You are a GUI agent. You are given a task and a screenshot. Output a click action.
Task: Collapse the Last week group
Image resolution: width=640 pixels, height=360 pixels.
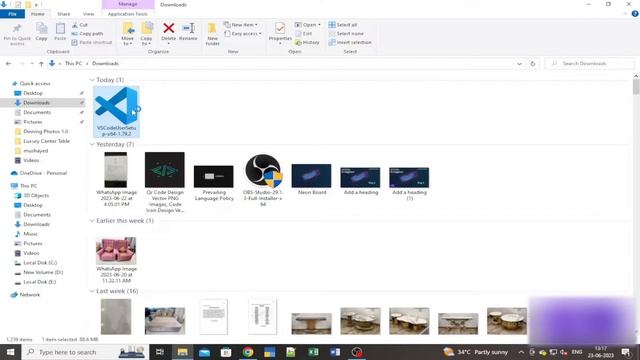92,291
